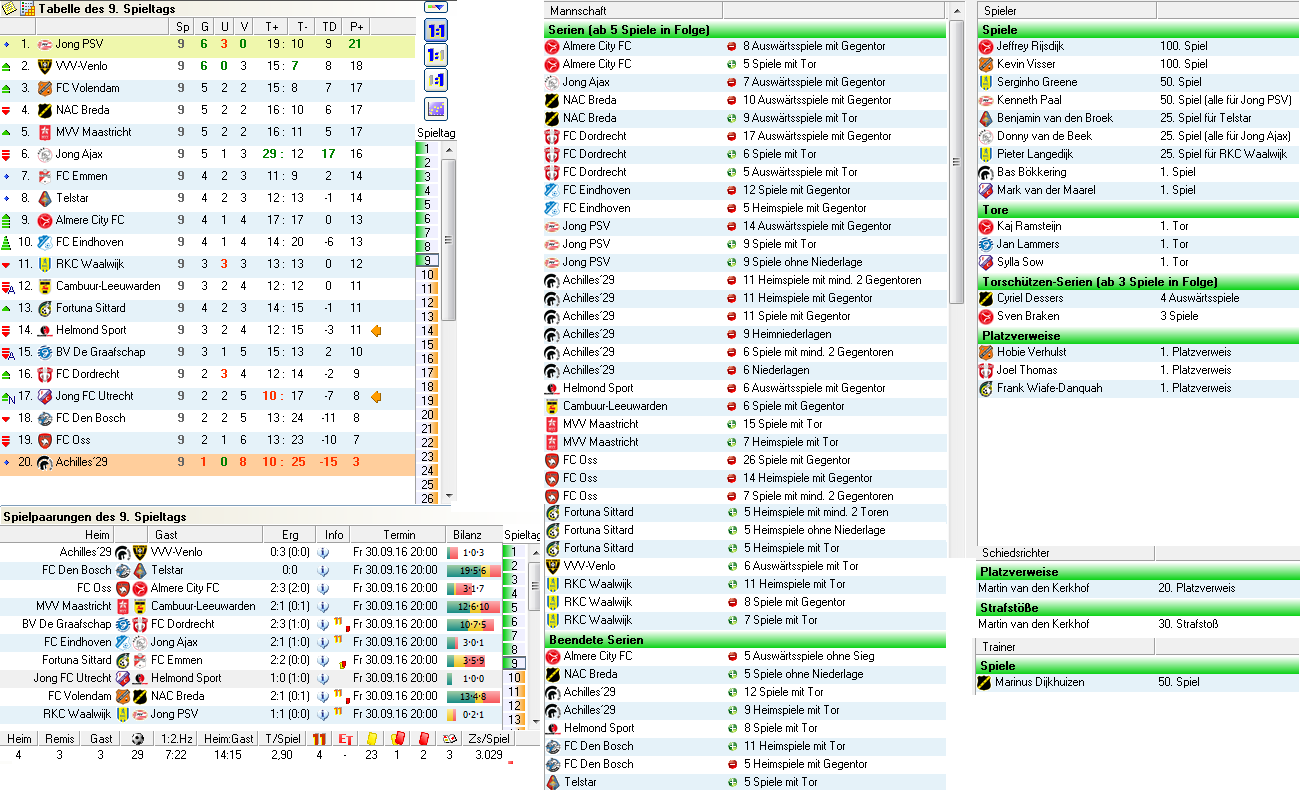The width and height of the screenshot is (1300, 796).
Task: Click the Mannschaft column header
Action: pos(634,10)
